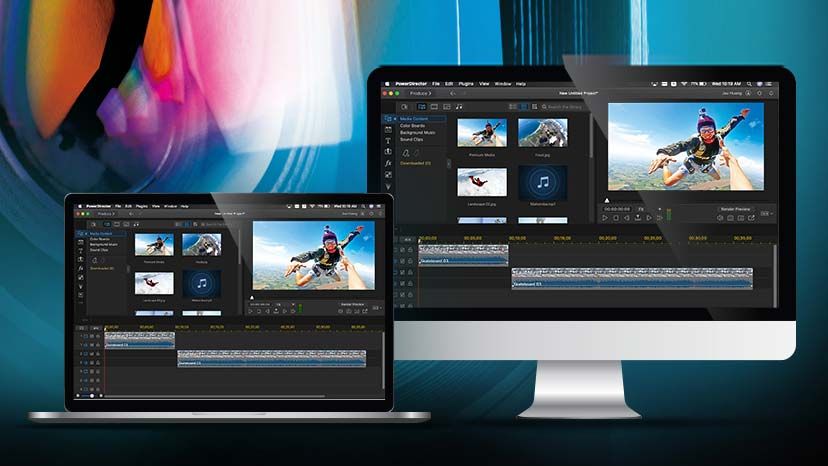Open Window menu on iMac
The image size is (828, 466).
(x=503, y=84)
